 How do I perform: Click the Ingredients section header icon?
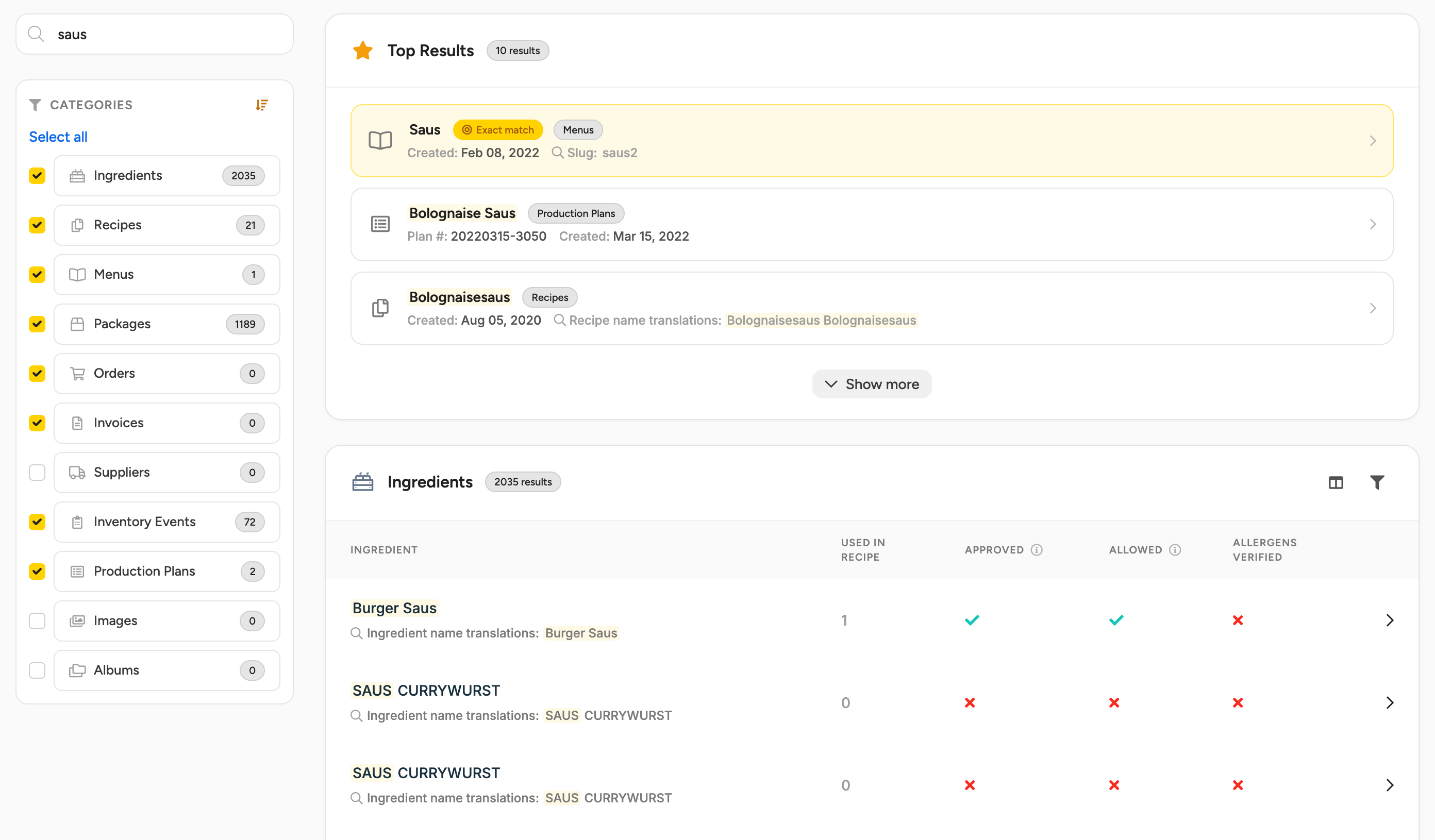(362, 482)
